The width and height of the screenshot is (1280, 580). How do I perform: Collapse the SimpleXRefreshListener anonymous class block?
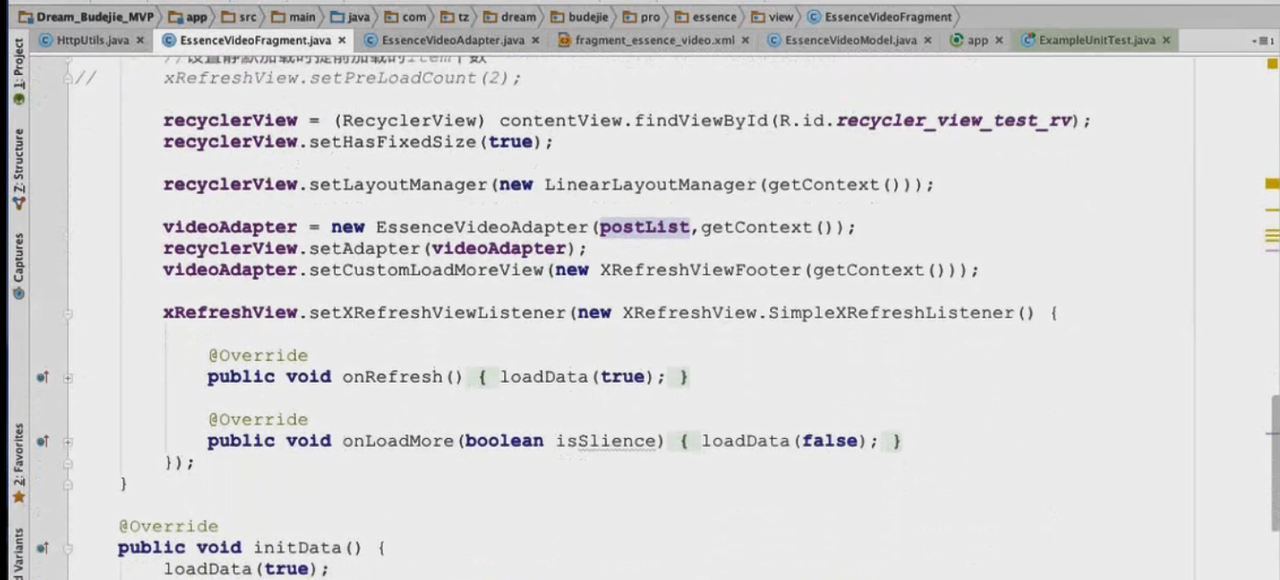(x=67, y=313)
